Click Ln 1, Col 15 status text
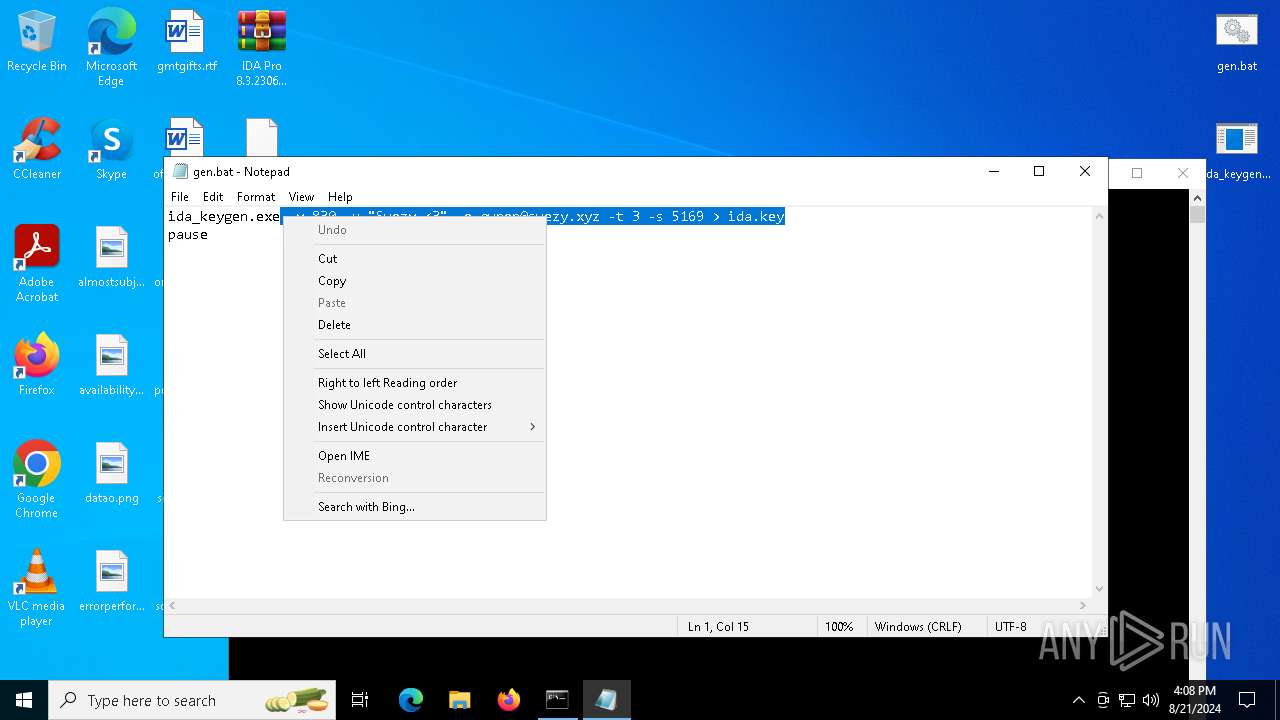Viewport: 1280px width, 720px height. coord(718,627)
